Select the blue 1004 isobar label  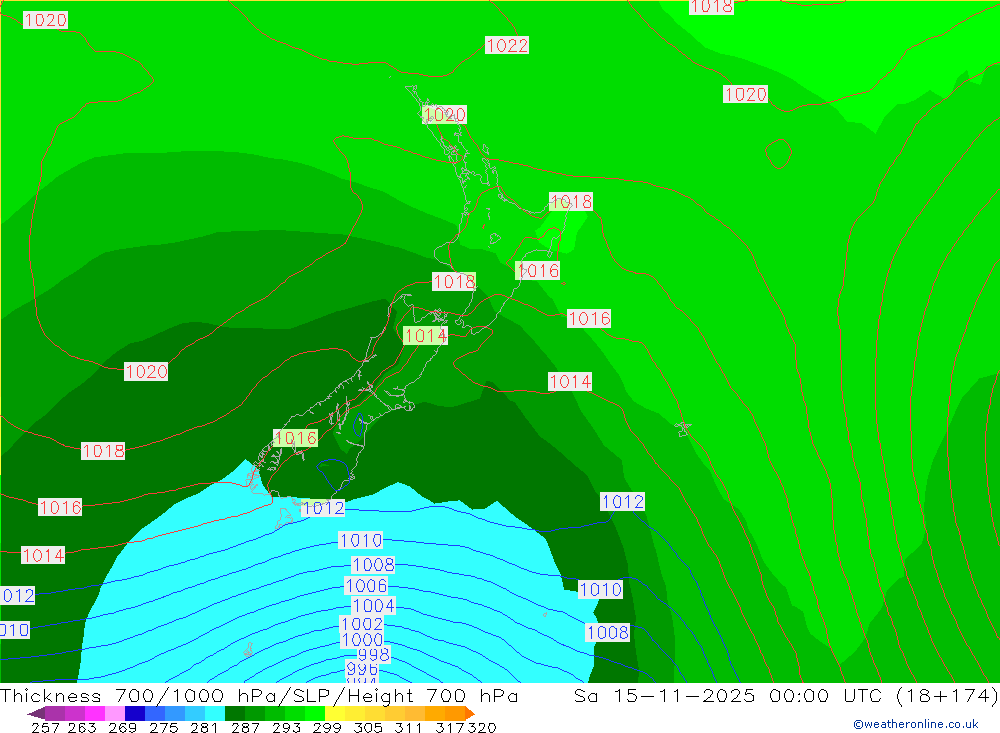pyautogui.click(x=373, y=606)
